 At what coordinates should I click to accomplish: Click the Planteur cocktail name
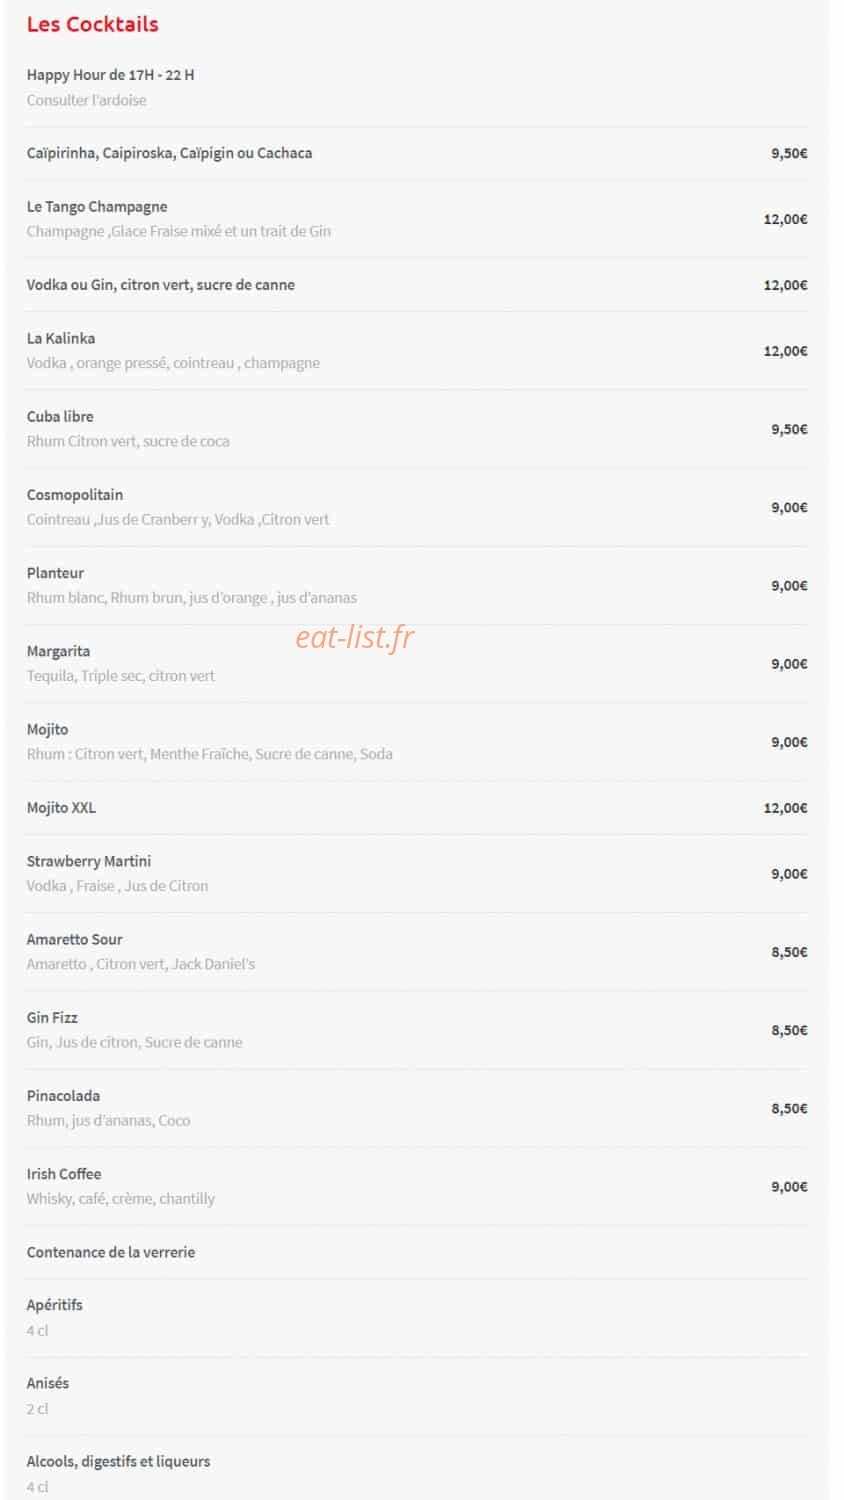click(55, 573)
